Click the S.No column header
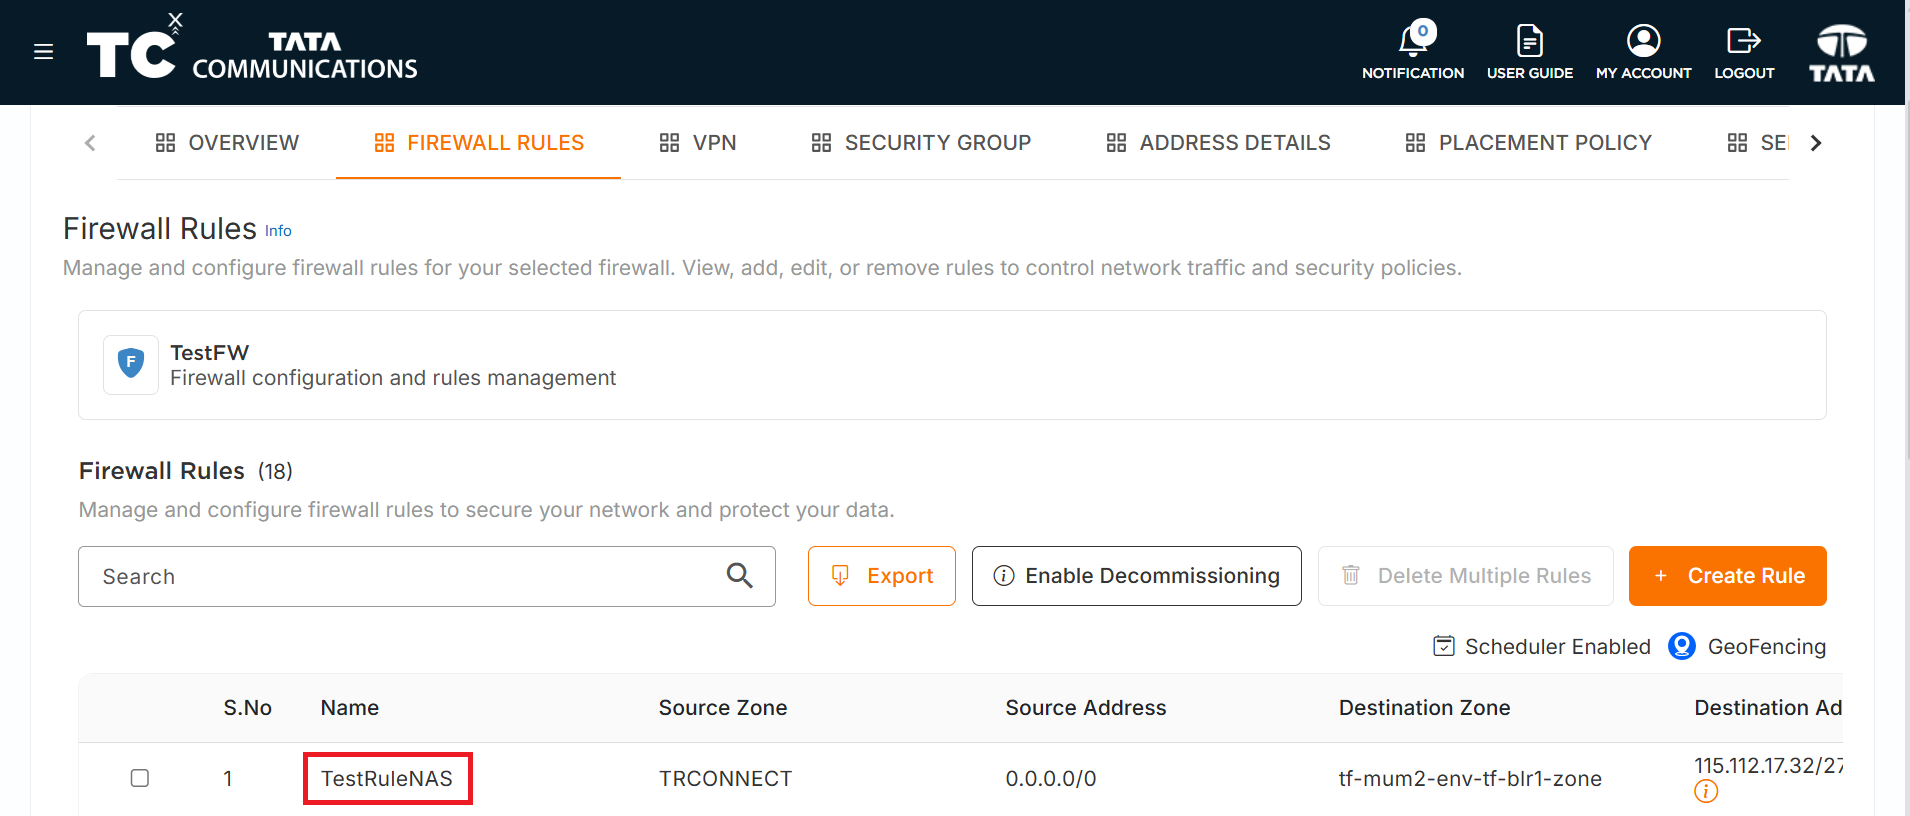The height and width of the screenshot is (816, 1910). coord(248,708)
